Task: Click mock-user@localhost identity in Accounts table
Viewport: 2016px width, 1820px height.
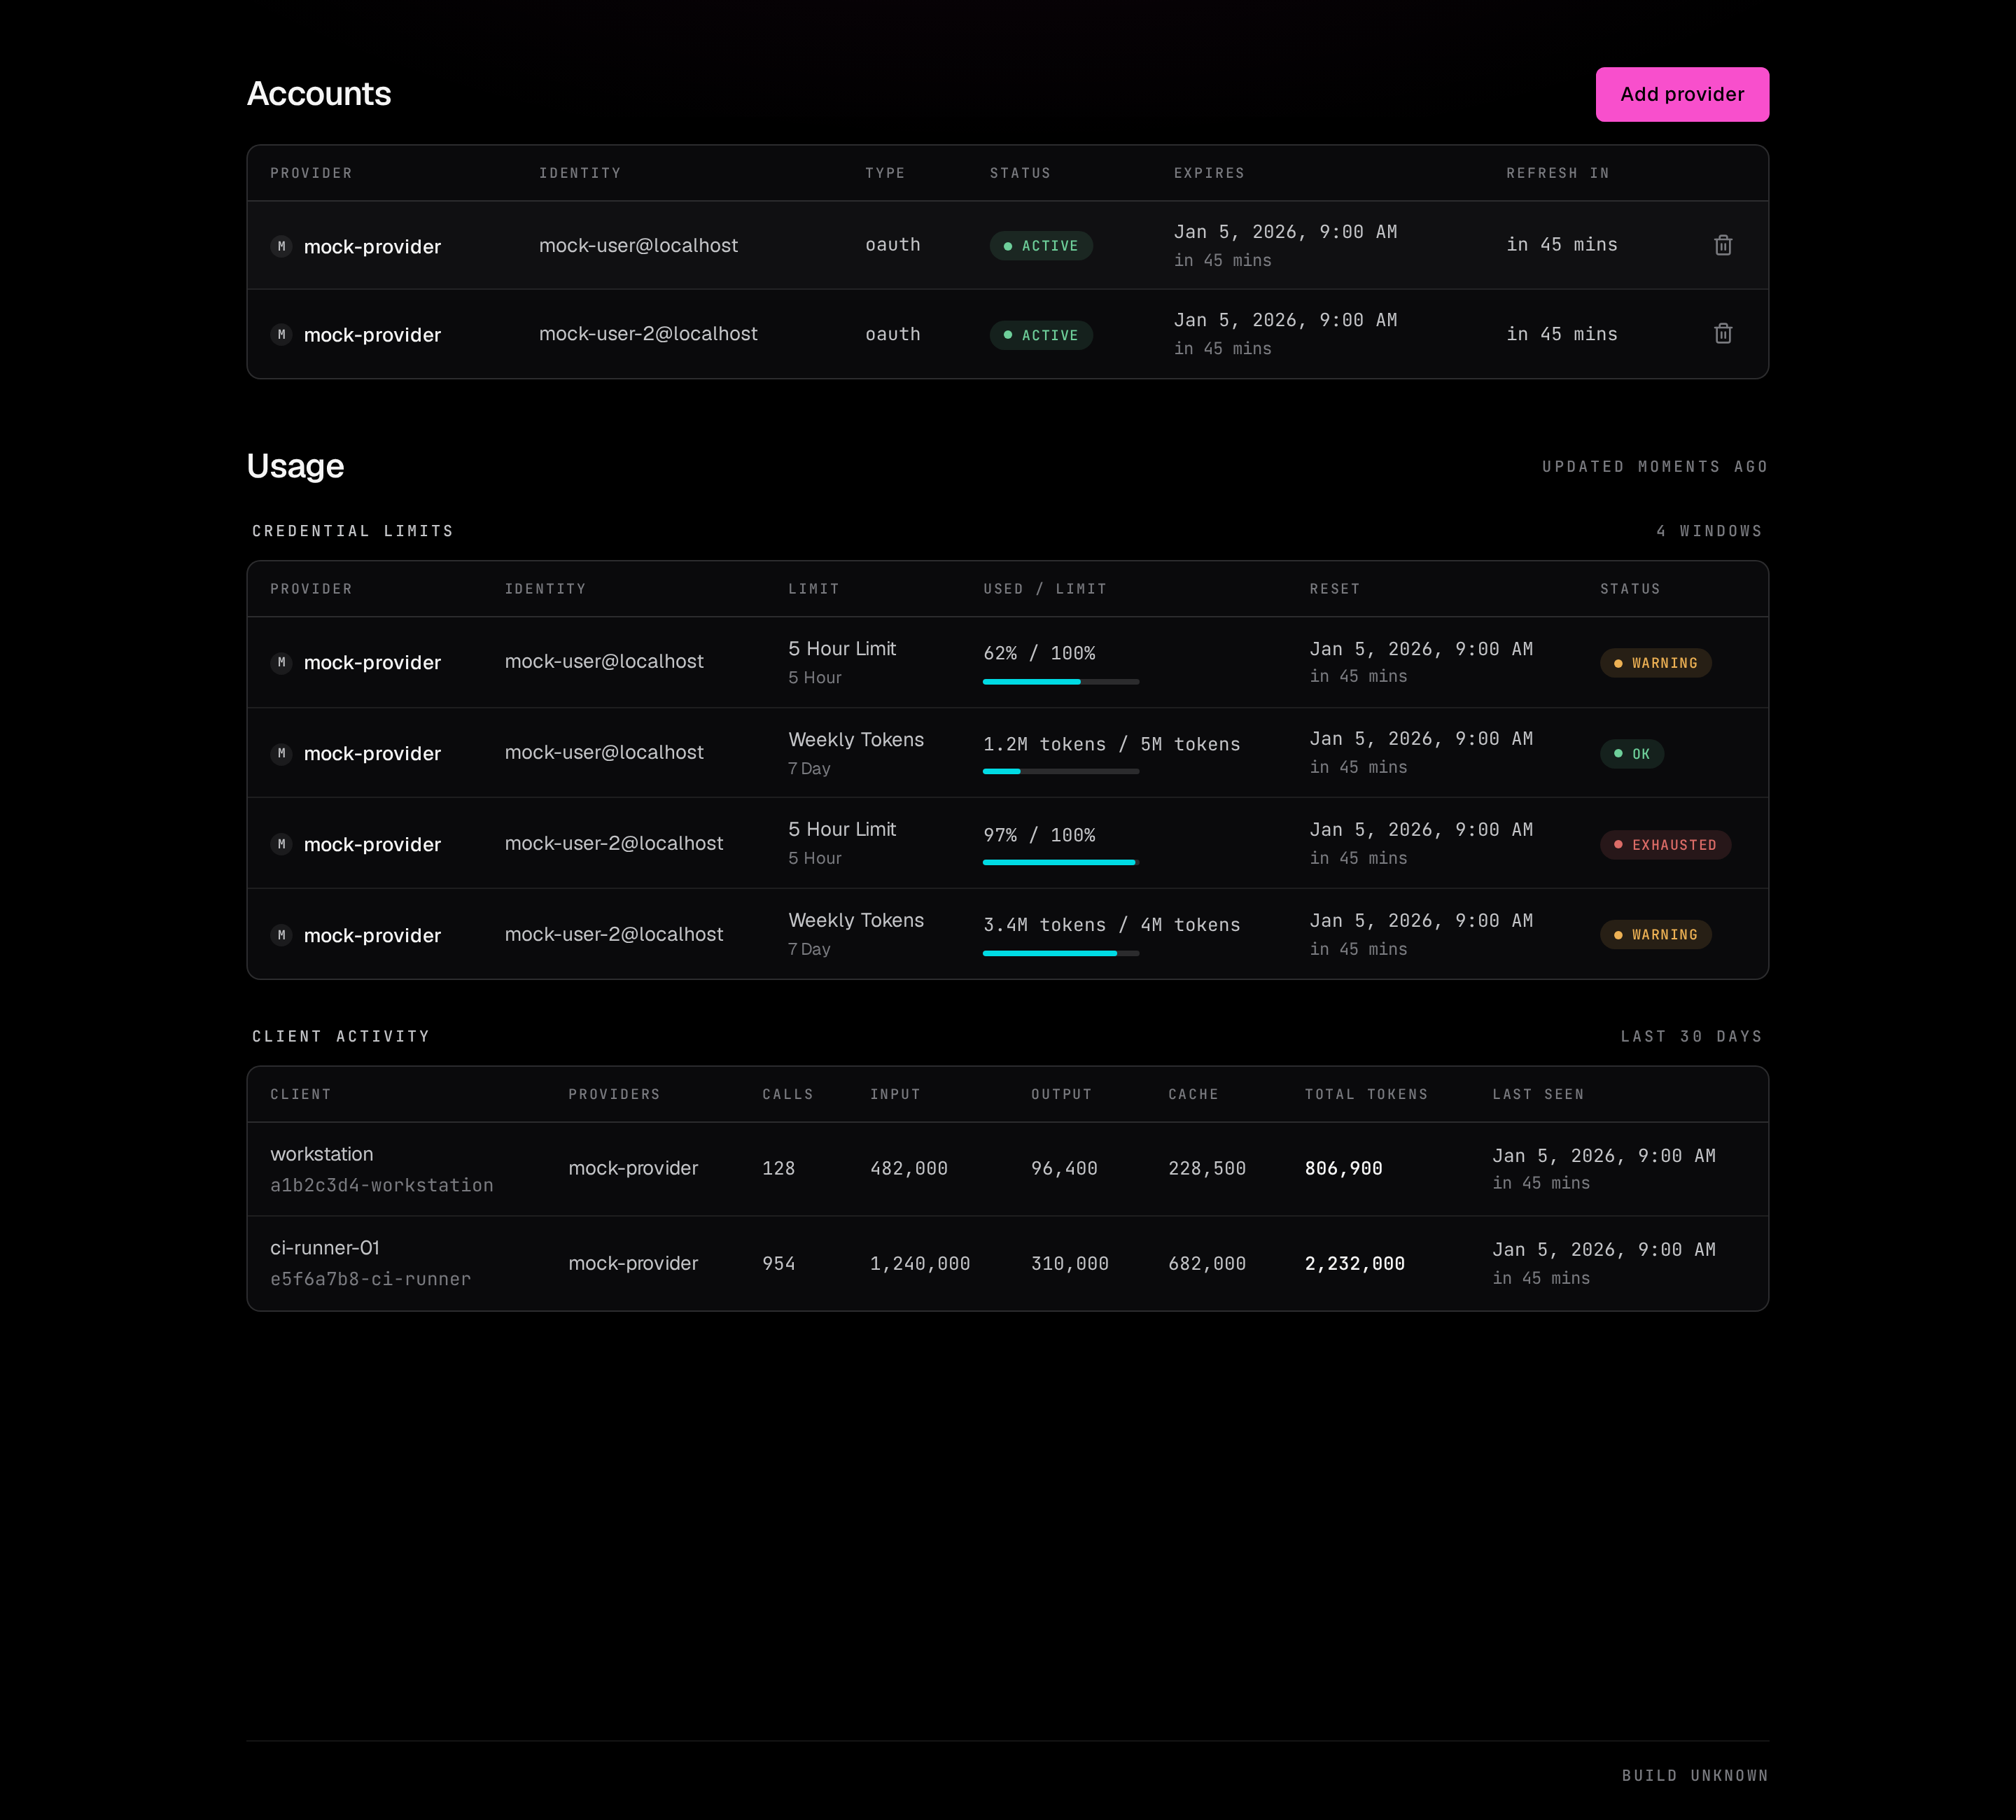Action: [x=638, y=246]
